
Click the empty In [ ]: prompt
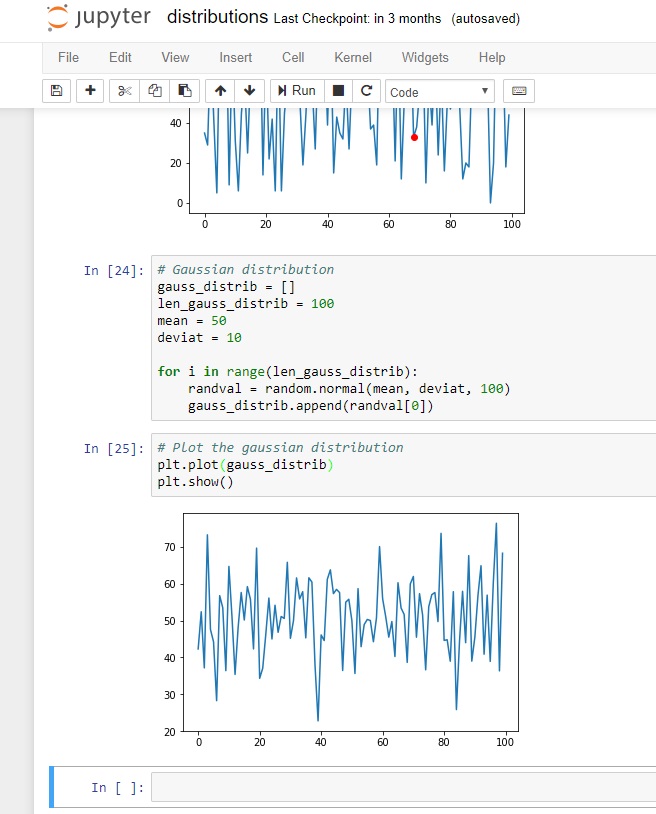coord(118,788)
